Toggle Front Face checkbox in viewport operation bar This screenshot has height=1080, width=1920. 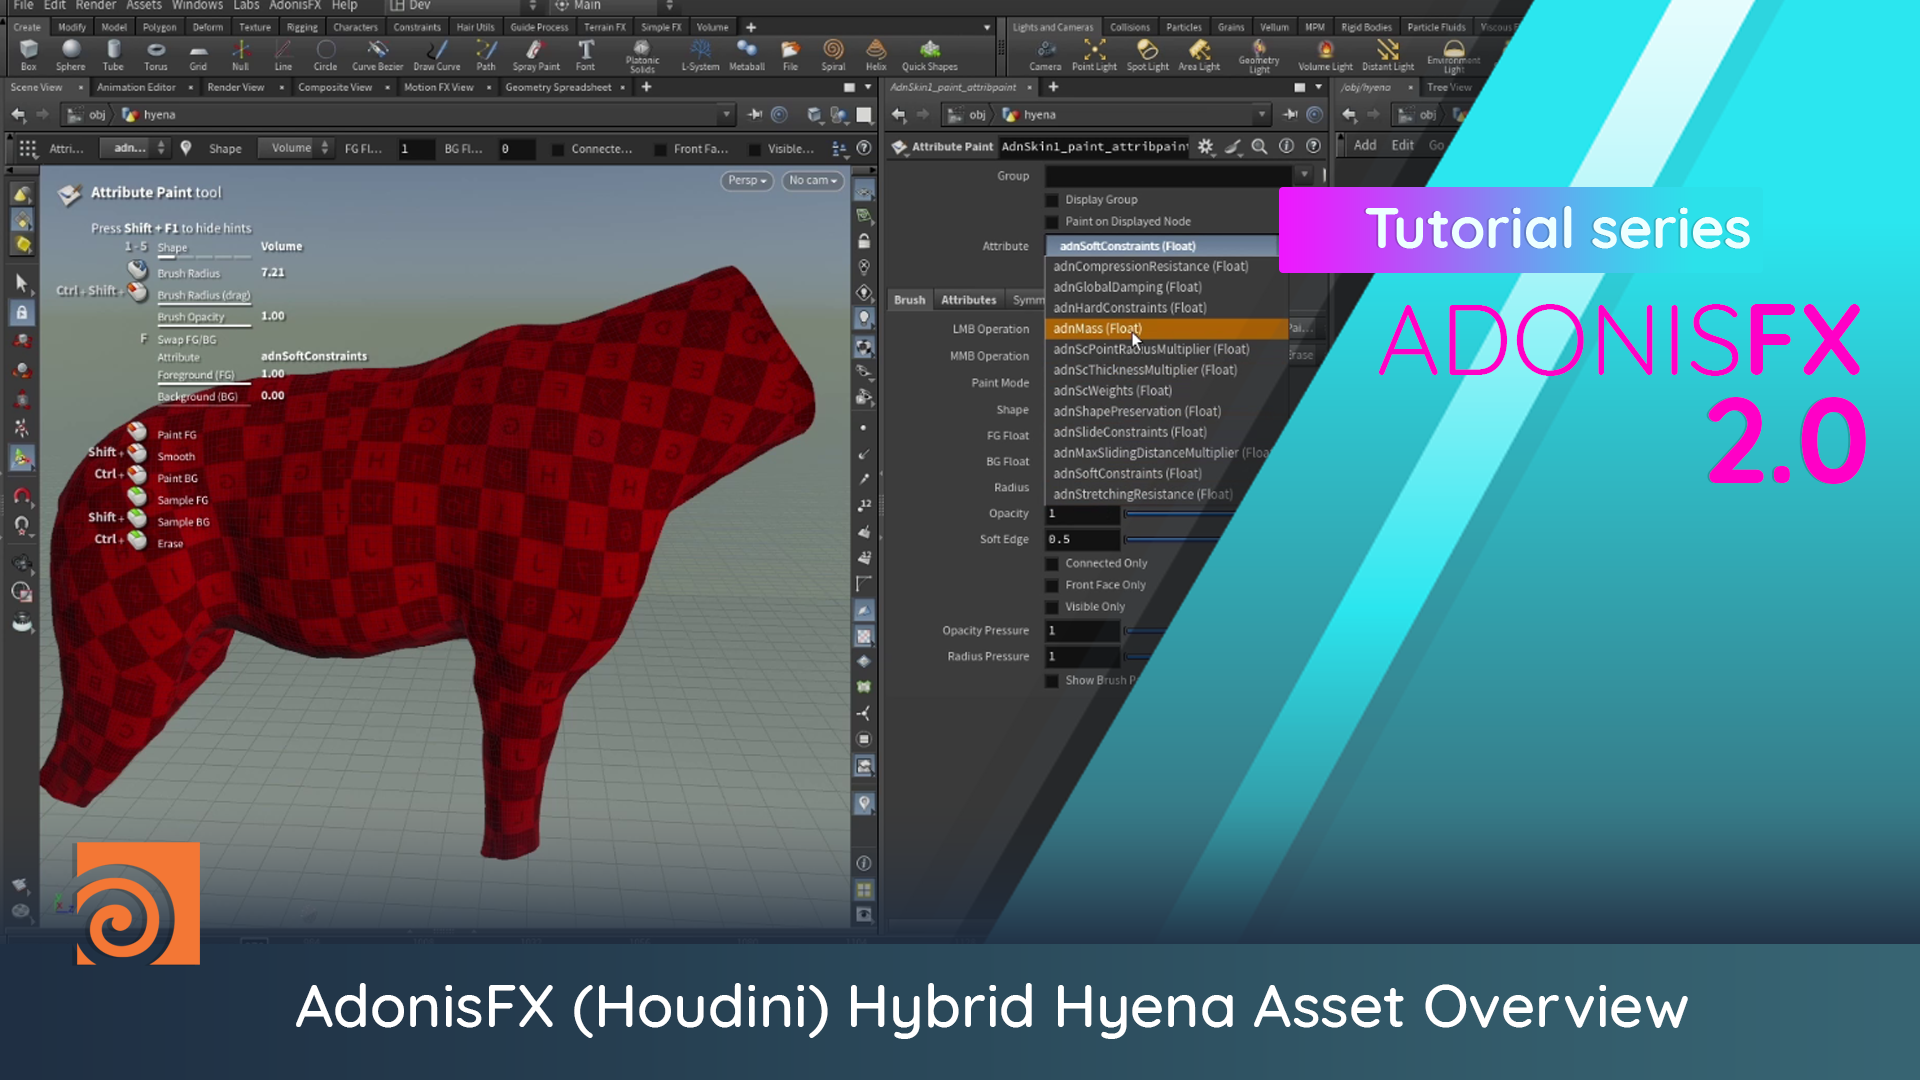[x=660, y=149]
